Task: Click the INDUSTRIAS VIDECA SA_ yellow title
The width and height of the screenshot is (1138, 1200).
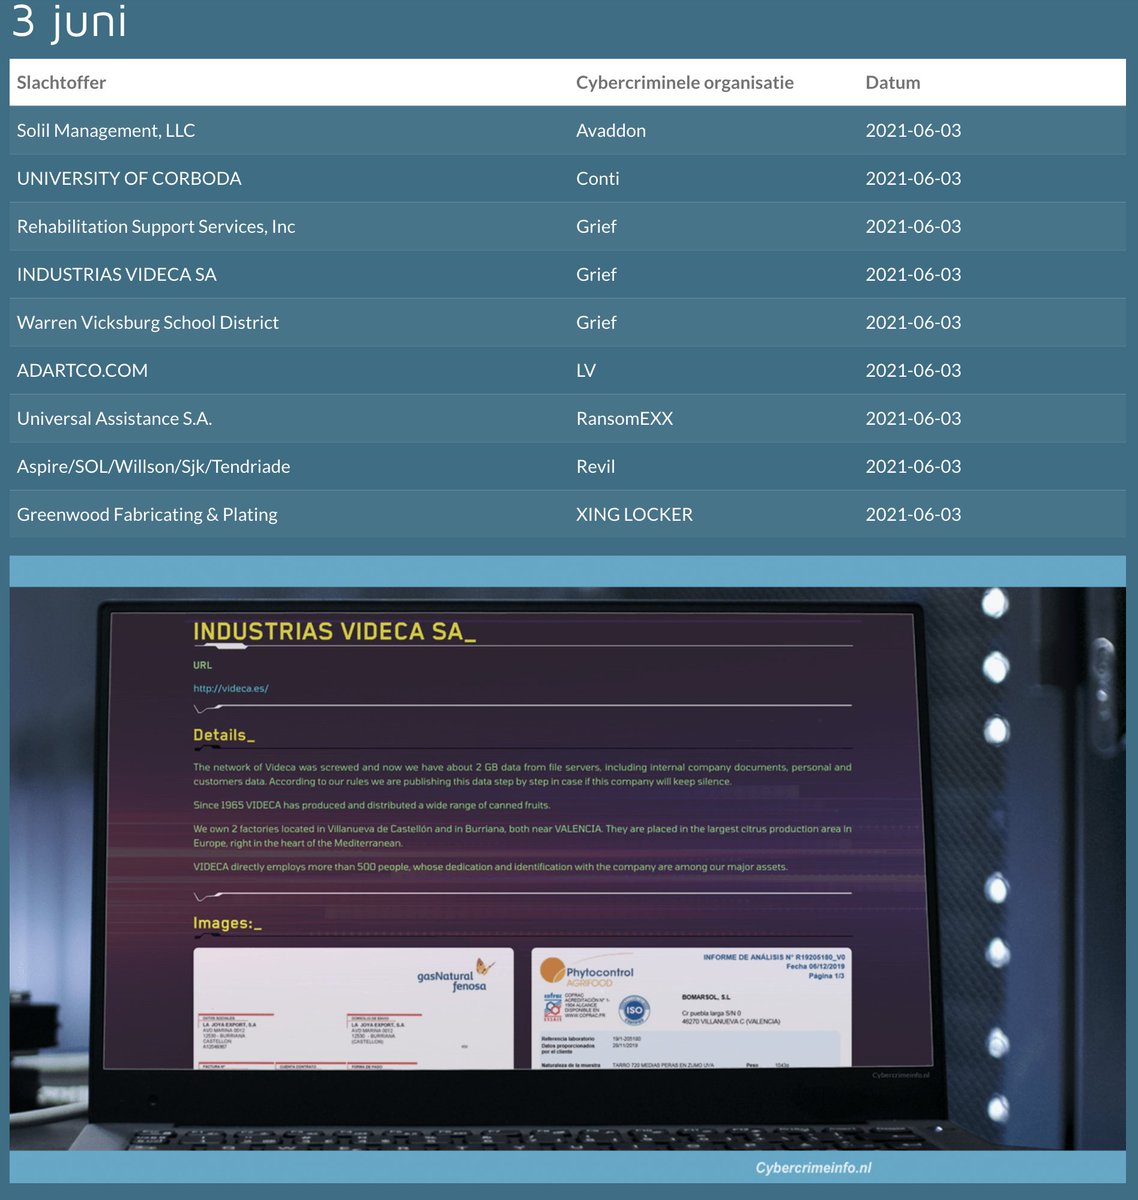Action: pos(334,632)
